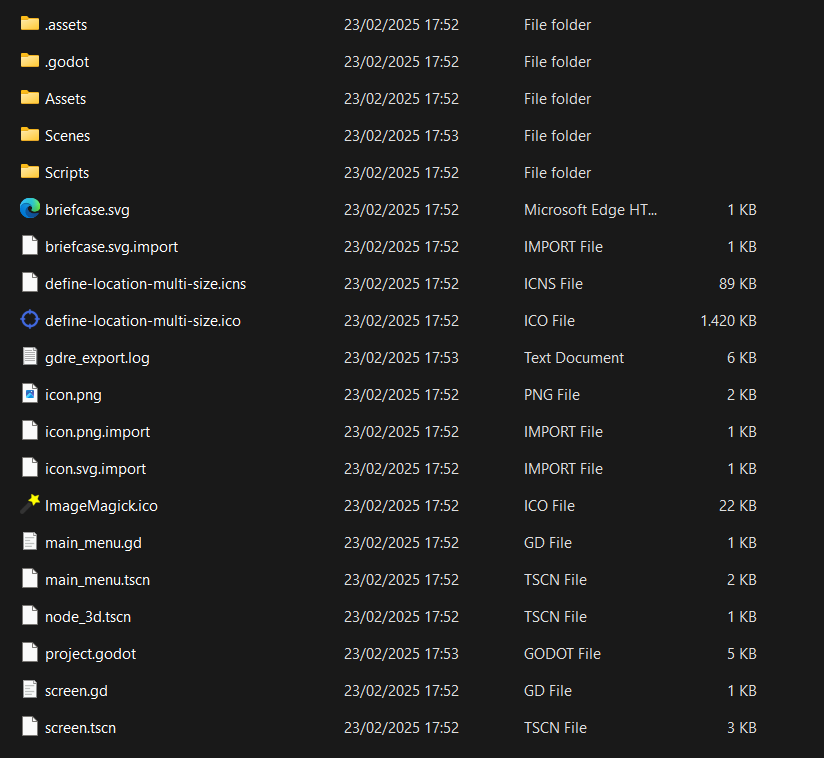Click the gdre_export.log text document icon
824x758 pixels.
[29, 357]
